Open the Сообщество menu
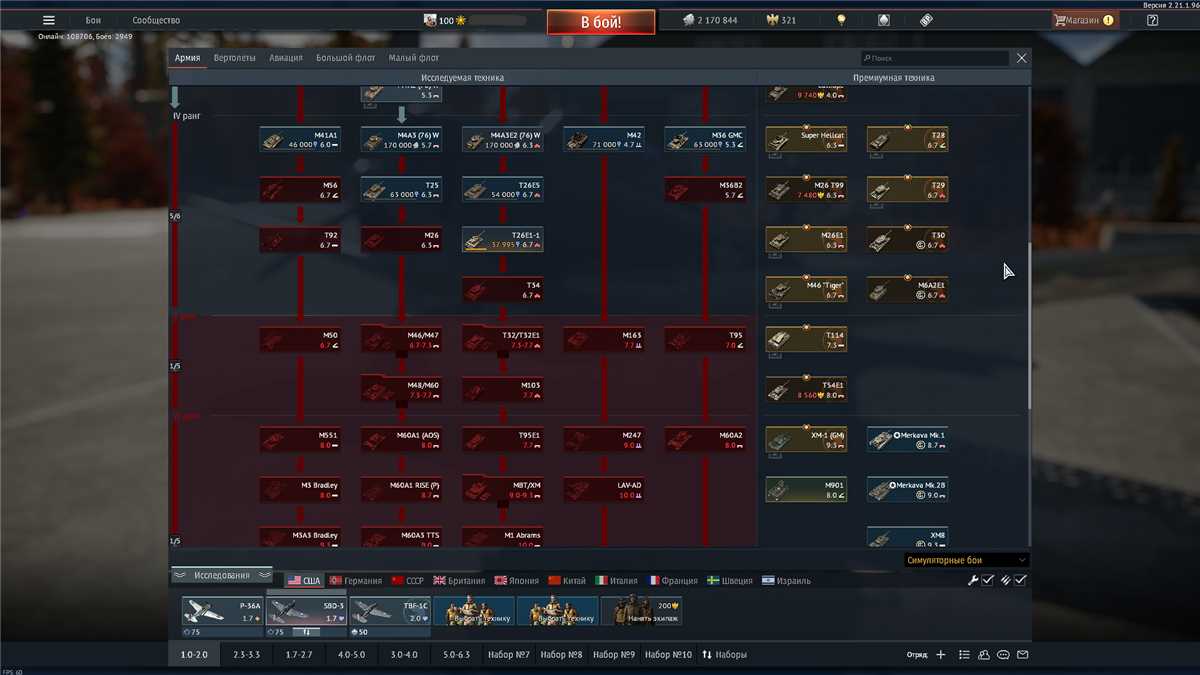 [x=156, y=20]
